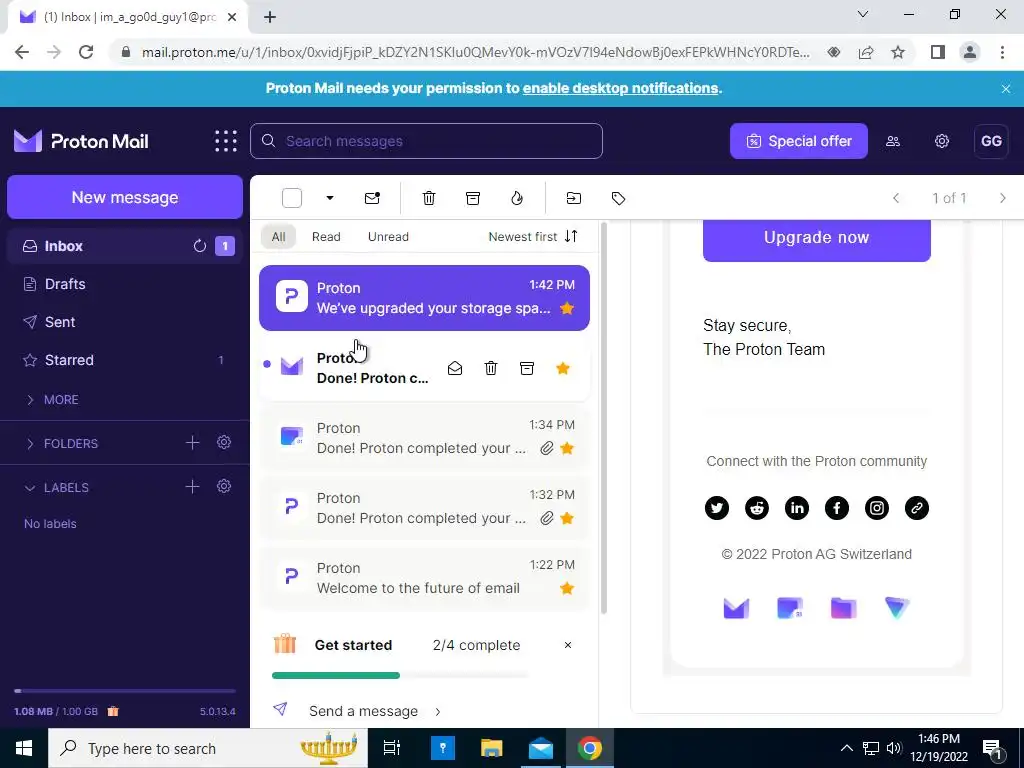The width and height of the screenshot is (1024, 768).
Task: Click 'enable desktop notifications' link
Action: [620, 88]
